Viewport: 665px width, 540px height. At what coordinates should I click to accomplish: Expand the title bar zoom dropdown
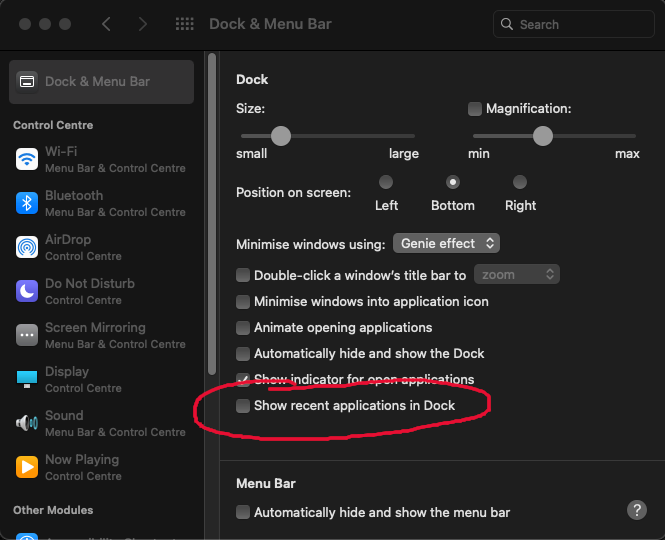click(516, 274)
